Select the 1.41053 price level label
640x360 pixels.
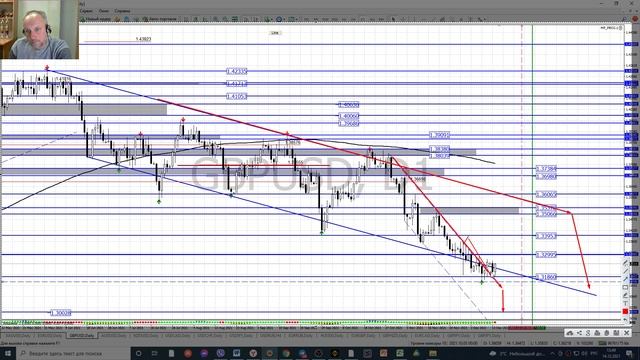(x=237, y=97)
